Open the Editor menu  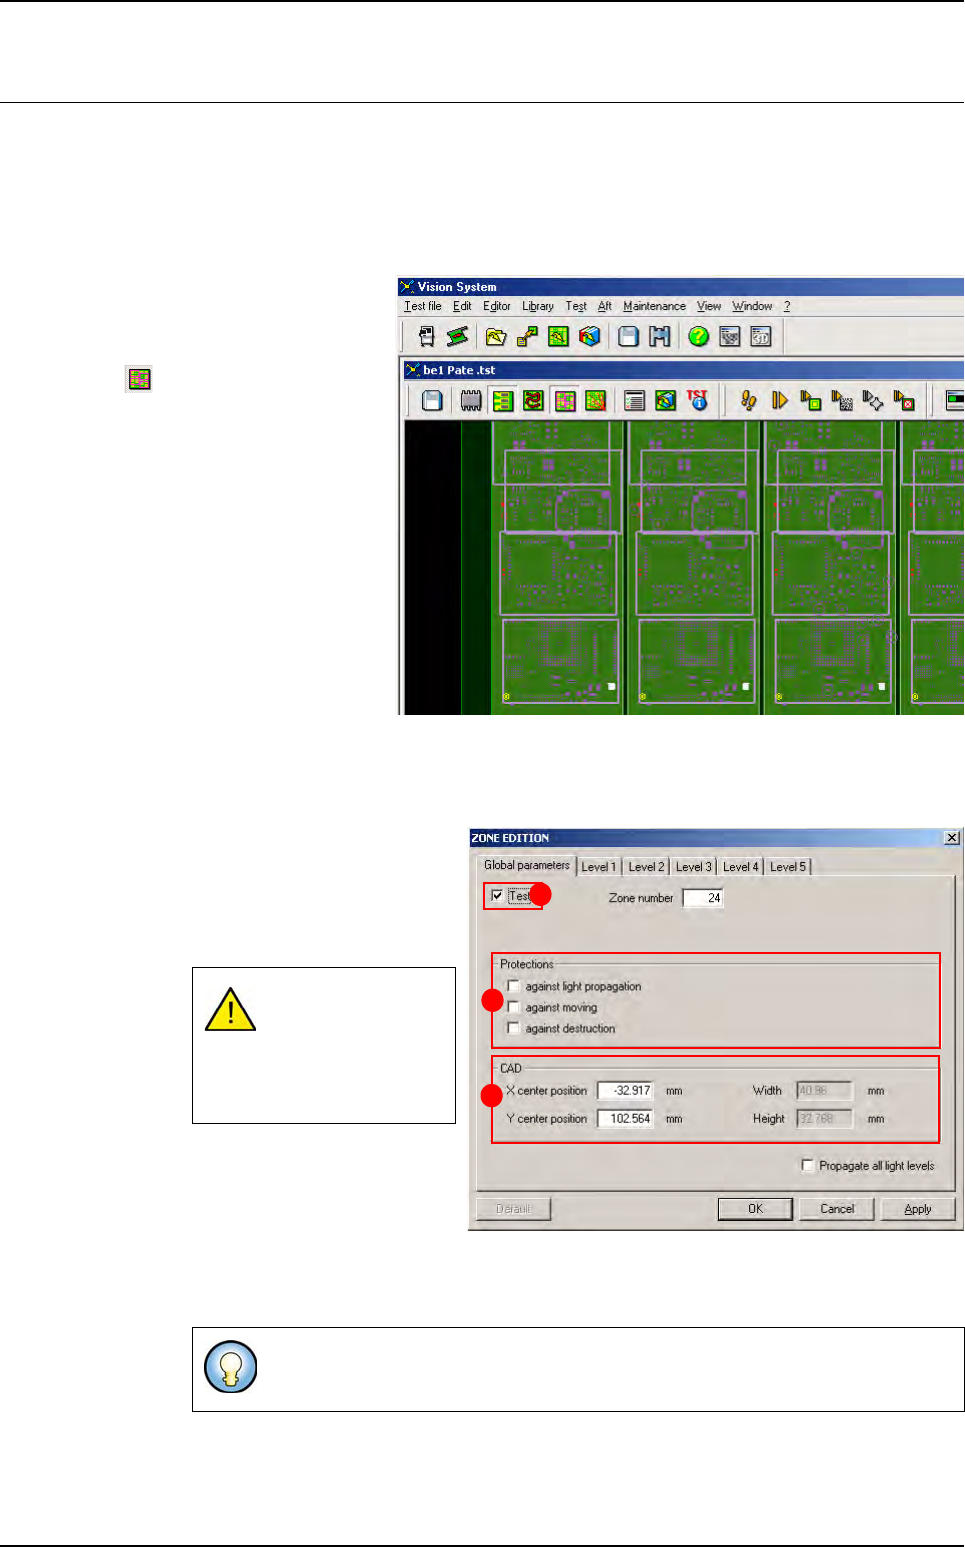(497, 306)
